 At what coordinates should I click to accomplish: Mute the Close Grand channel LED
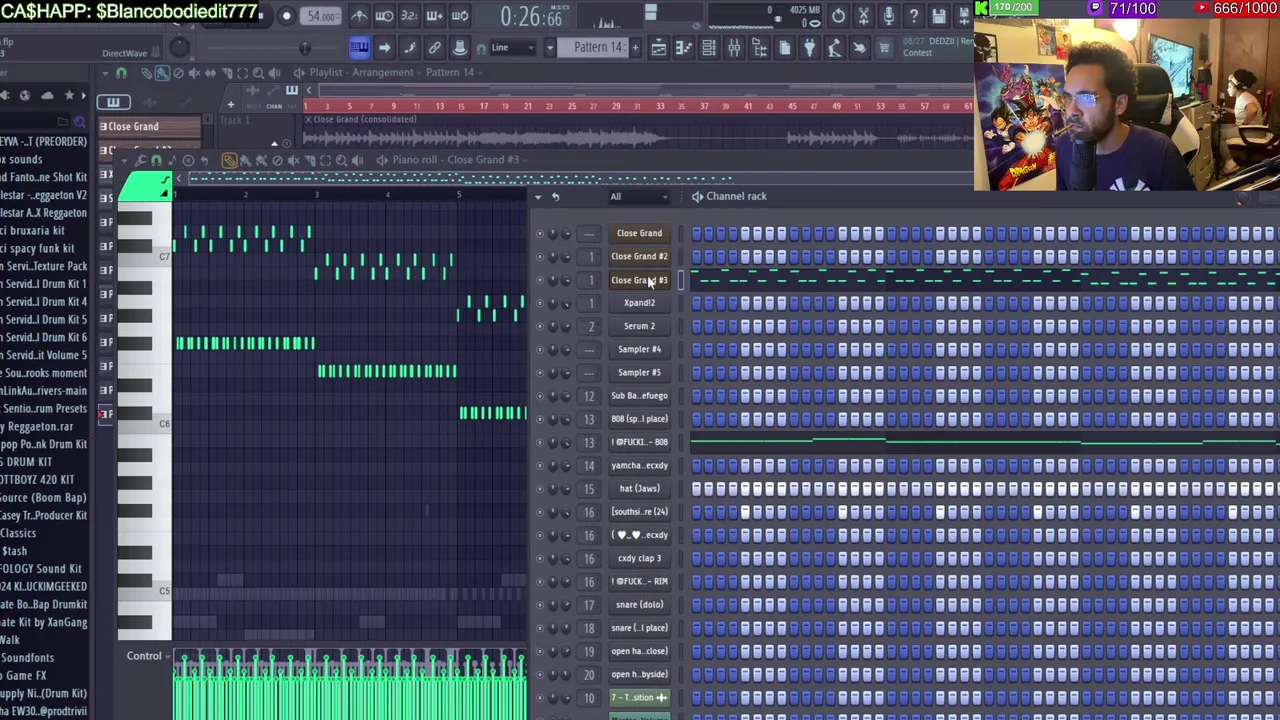coord(540,234)
